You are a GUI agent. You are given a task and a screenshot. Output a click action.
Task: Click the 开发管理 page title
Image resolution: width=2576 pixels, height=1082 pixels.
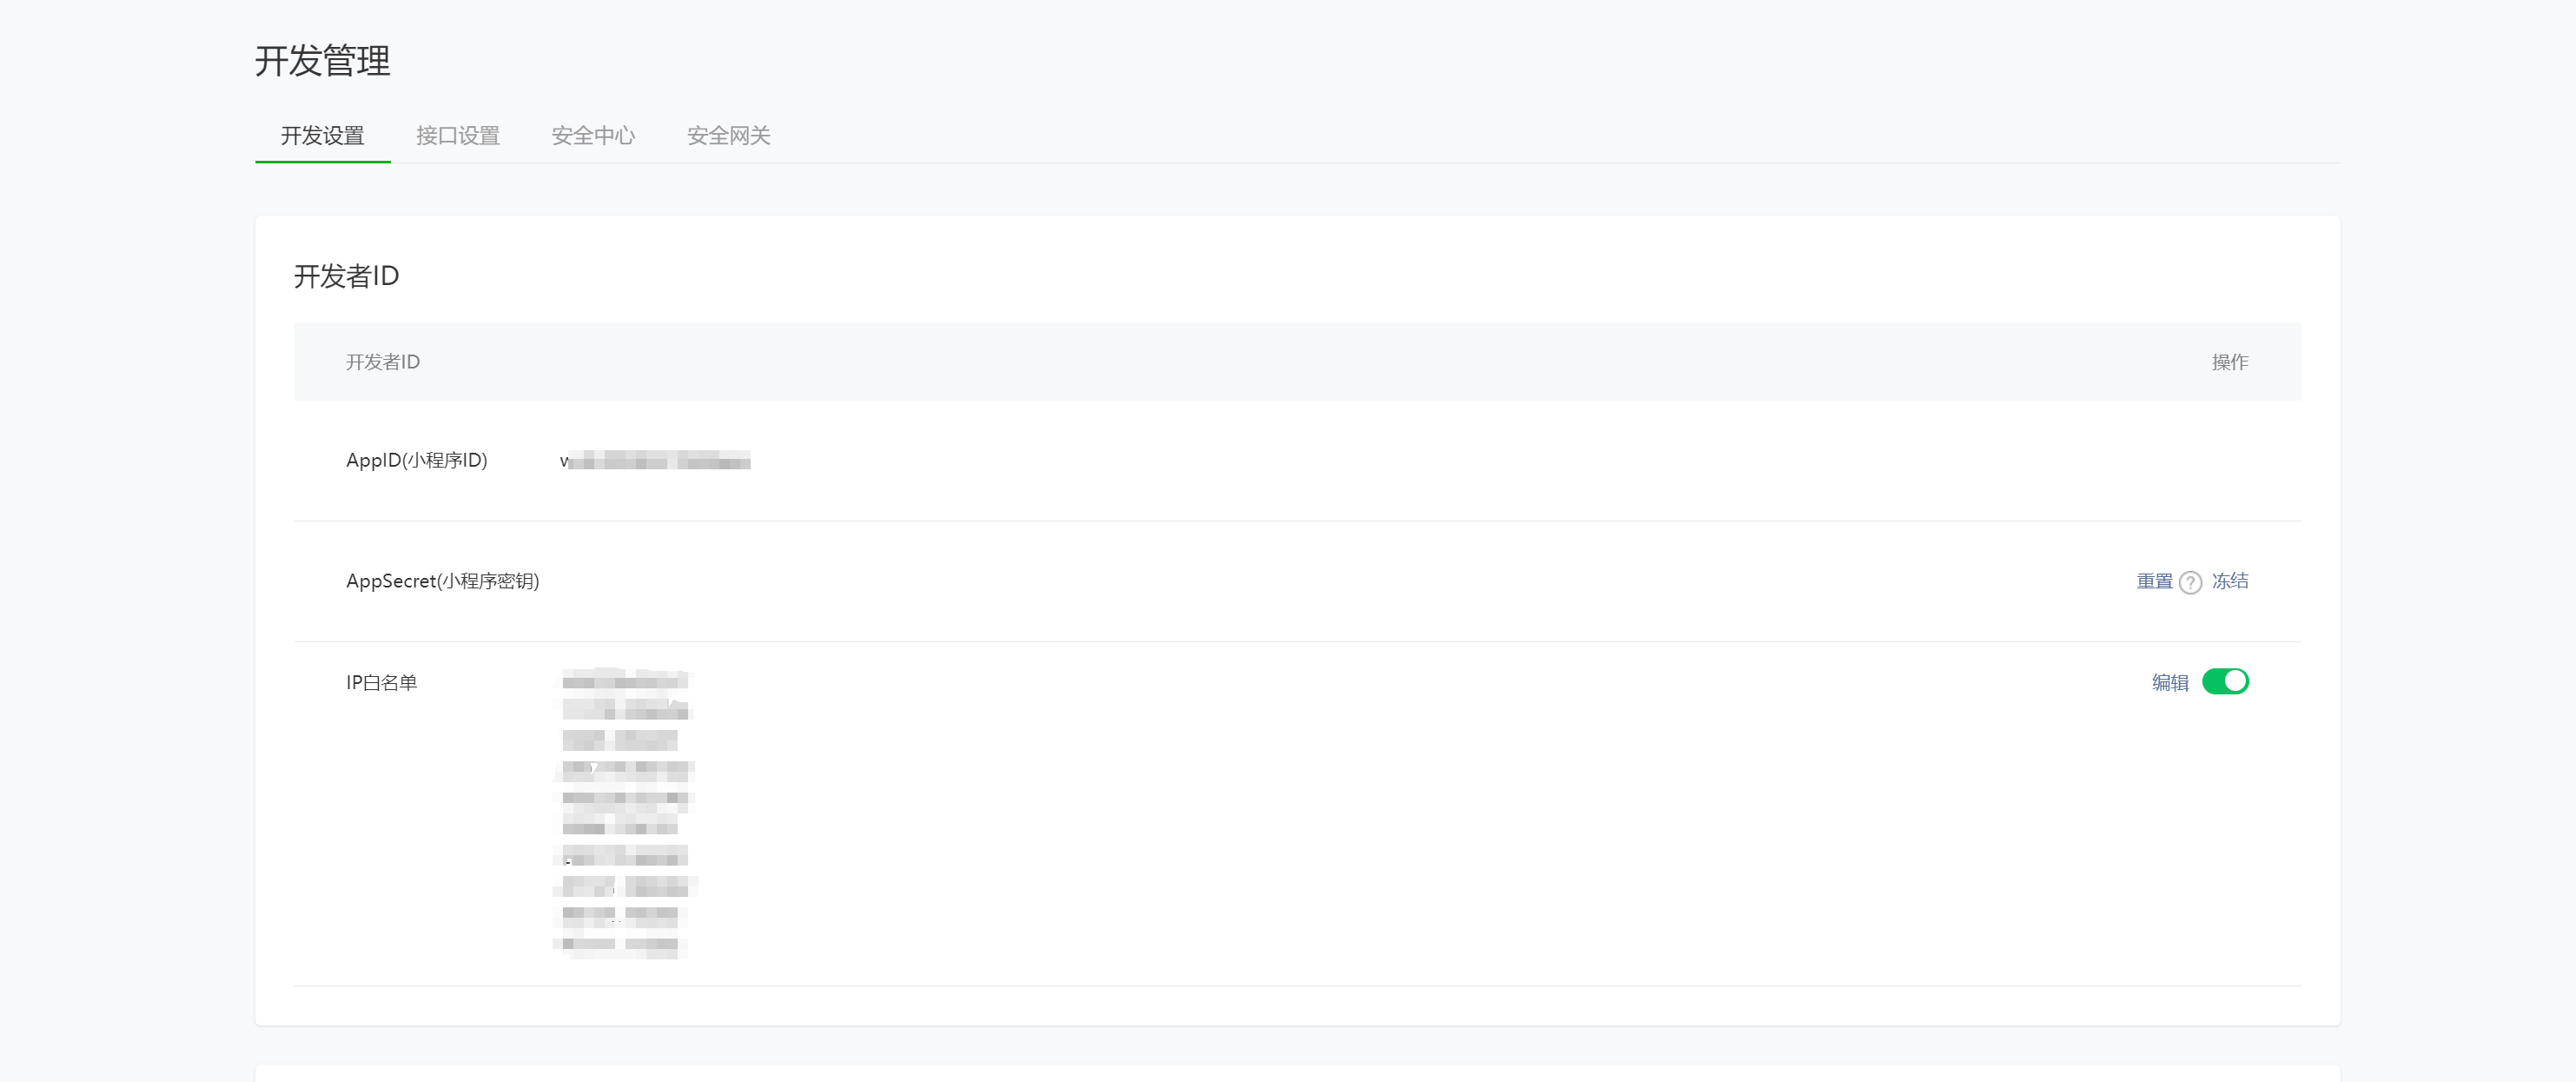click(x=323, y=62)
